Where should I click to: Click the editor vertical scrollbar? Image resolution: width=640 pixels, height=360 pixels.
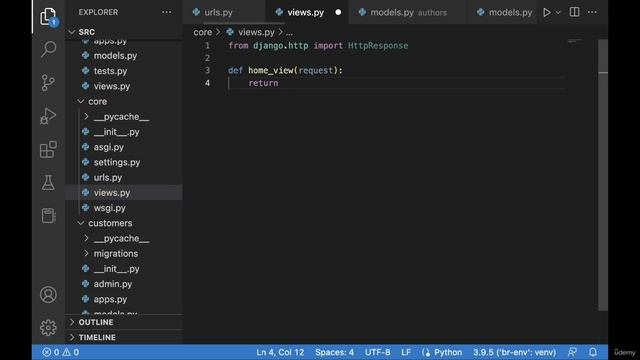603,175
